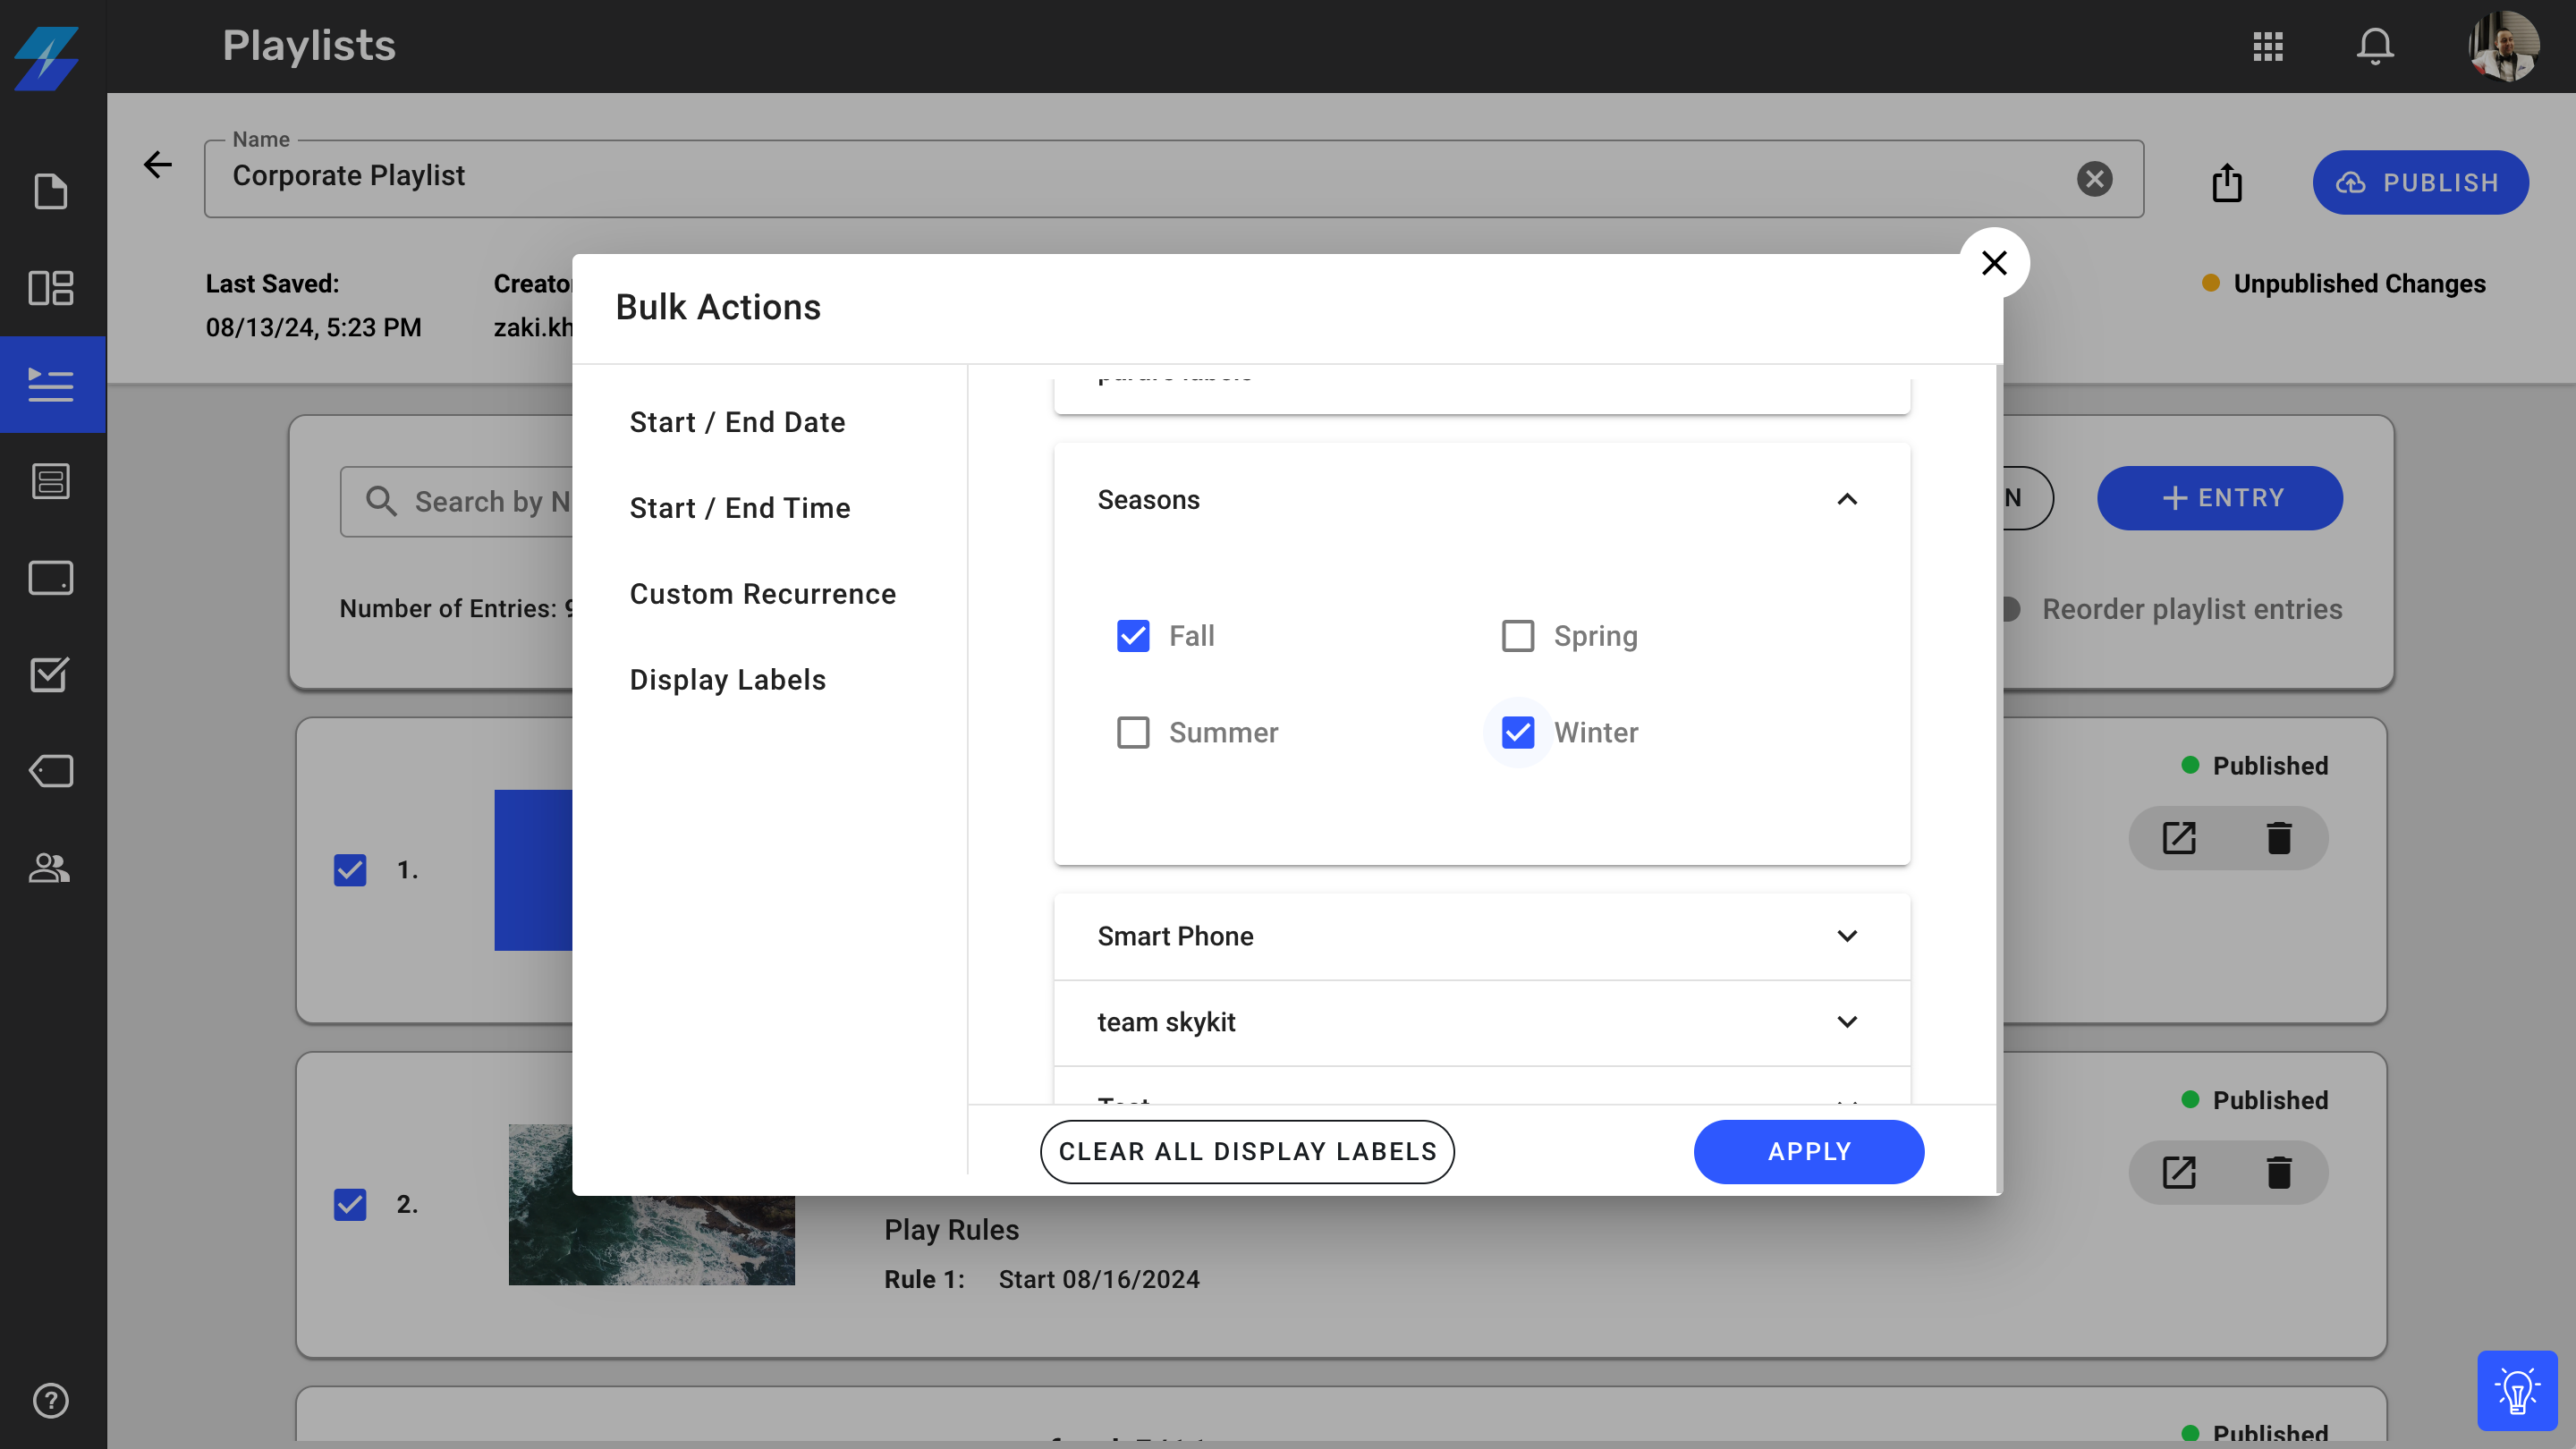Click the Playlists page heading
Image resolution: width=2576 pixels, height=1449 pixels.
[309, 46]
